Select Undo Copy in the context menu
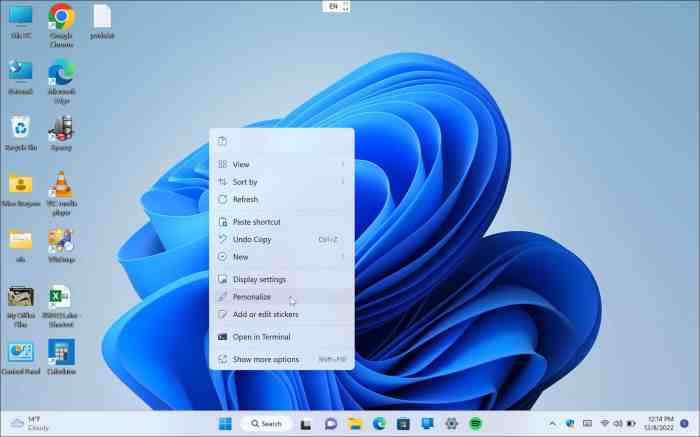This screenshot has width=700, height=437. point(282,239)
